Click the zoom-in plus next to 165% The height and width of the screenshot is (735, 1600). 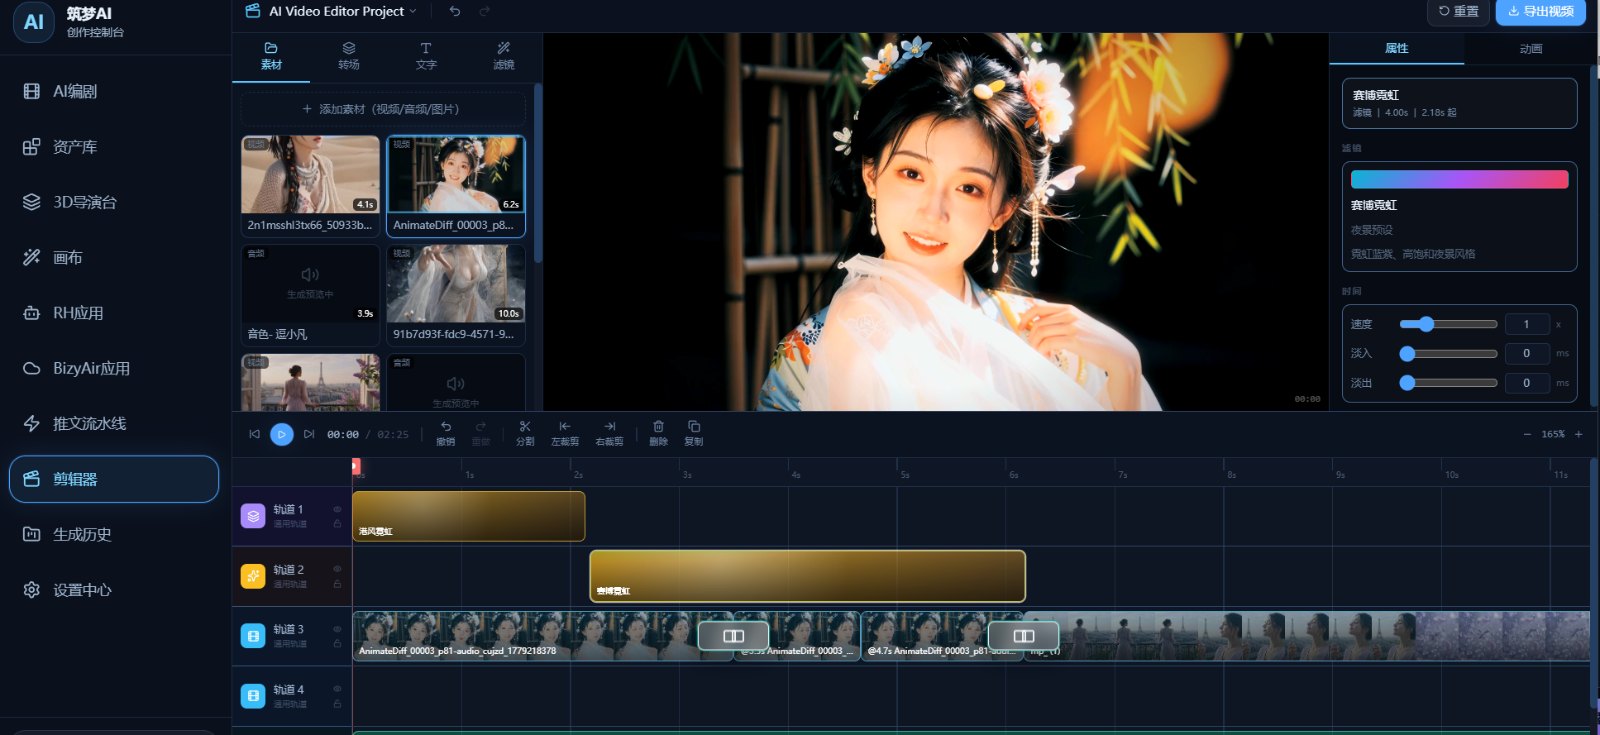[x=1579, y=434]
